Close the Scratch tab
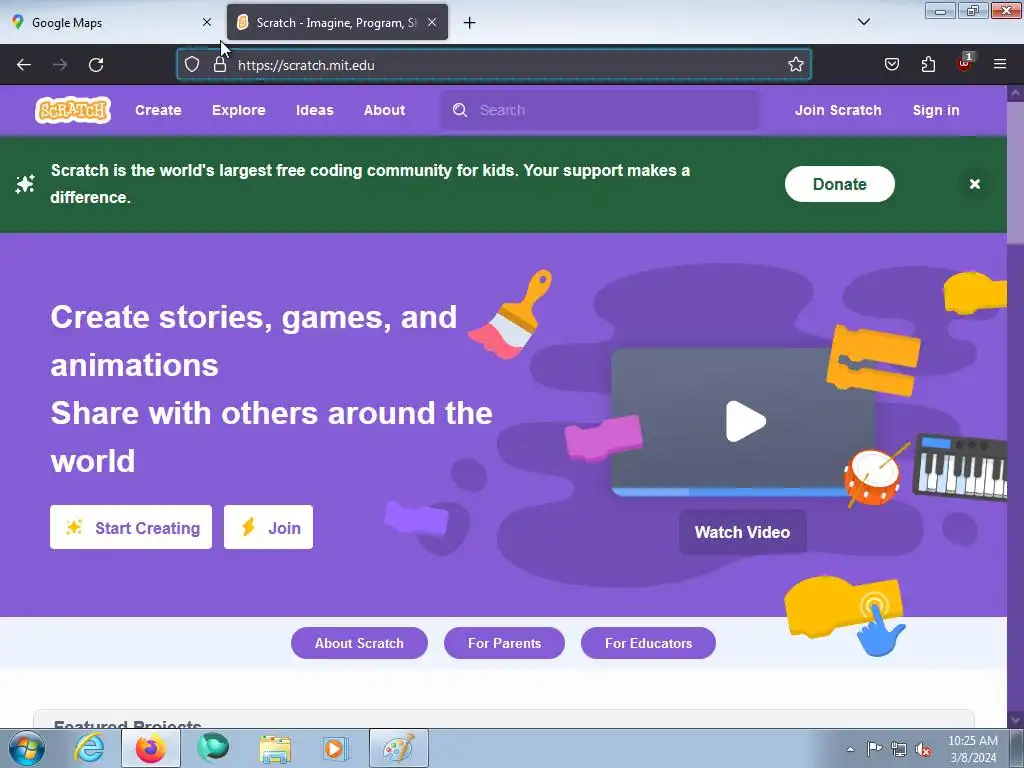The width and height of the screenshot is (1024, 768). point(432,22)
